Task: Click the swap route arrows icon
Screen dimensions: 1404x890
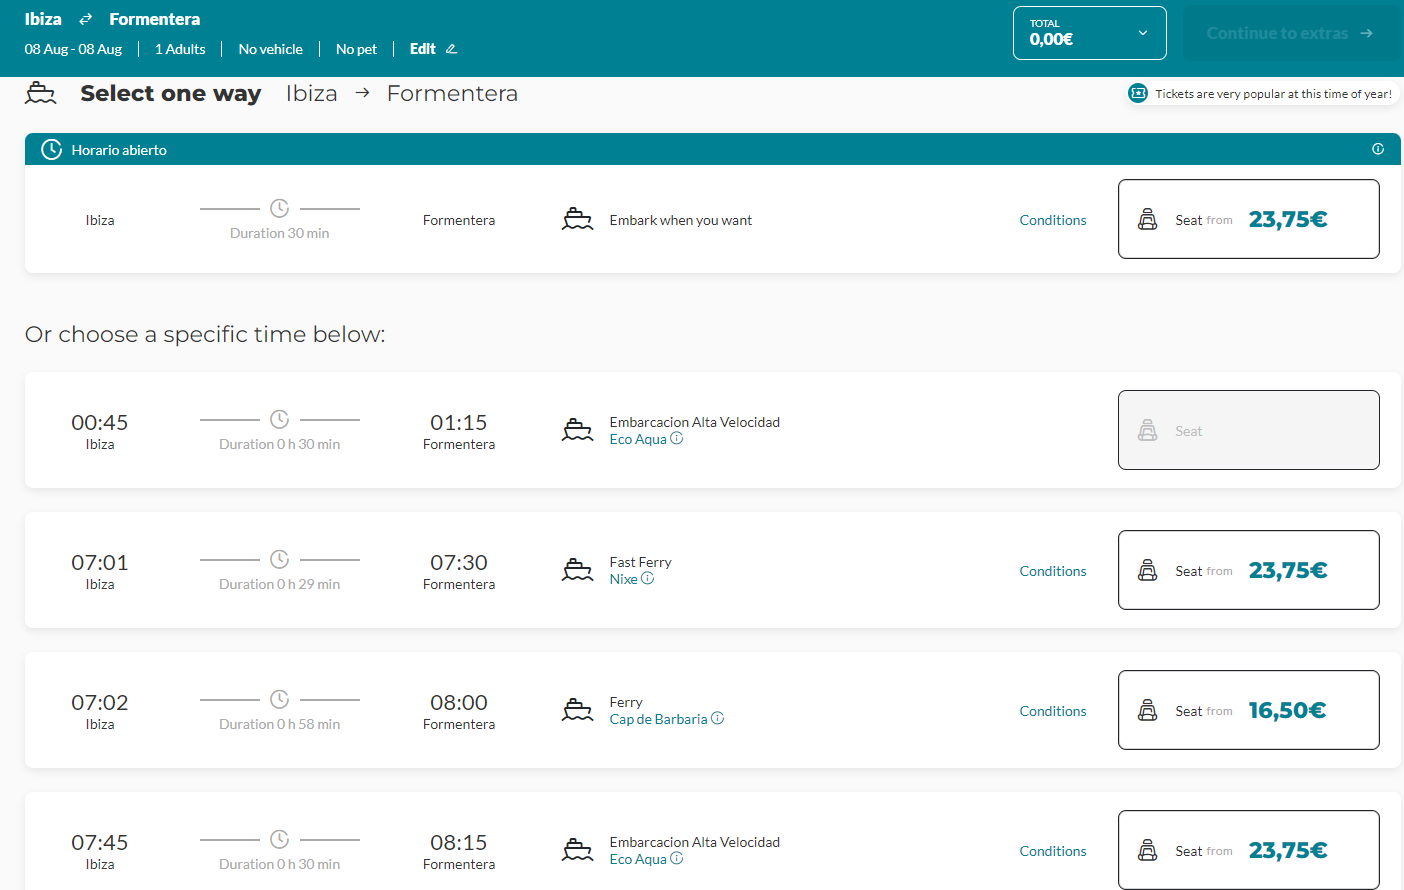Action: coord(86,19)
